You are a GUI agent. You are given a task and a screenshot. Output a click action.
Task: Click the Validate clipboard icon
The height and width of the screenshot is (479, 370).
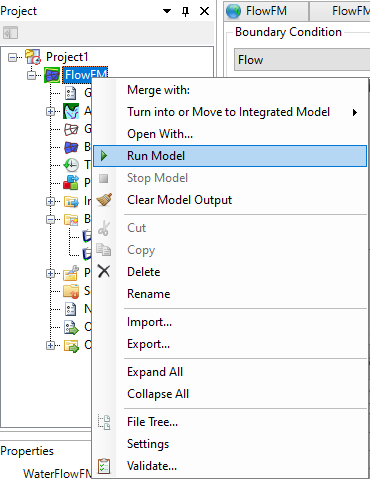click(104, 466)
